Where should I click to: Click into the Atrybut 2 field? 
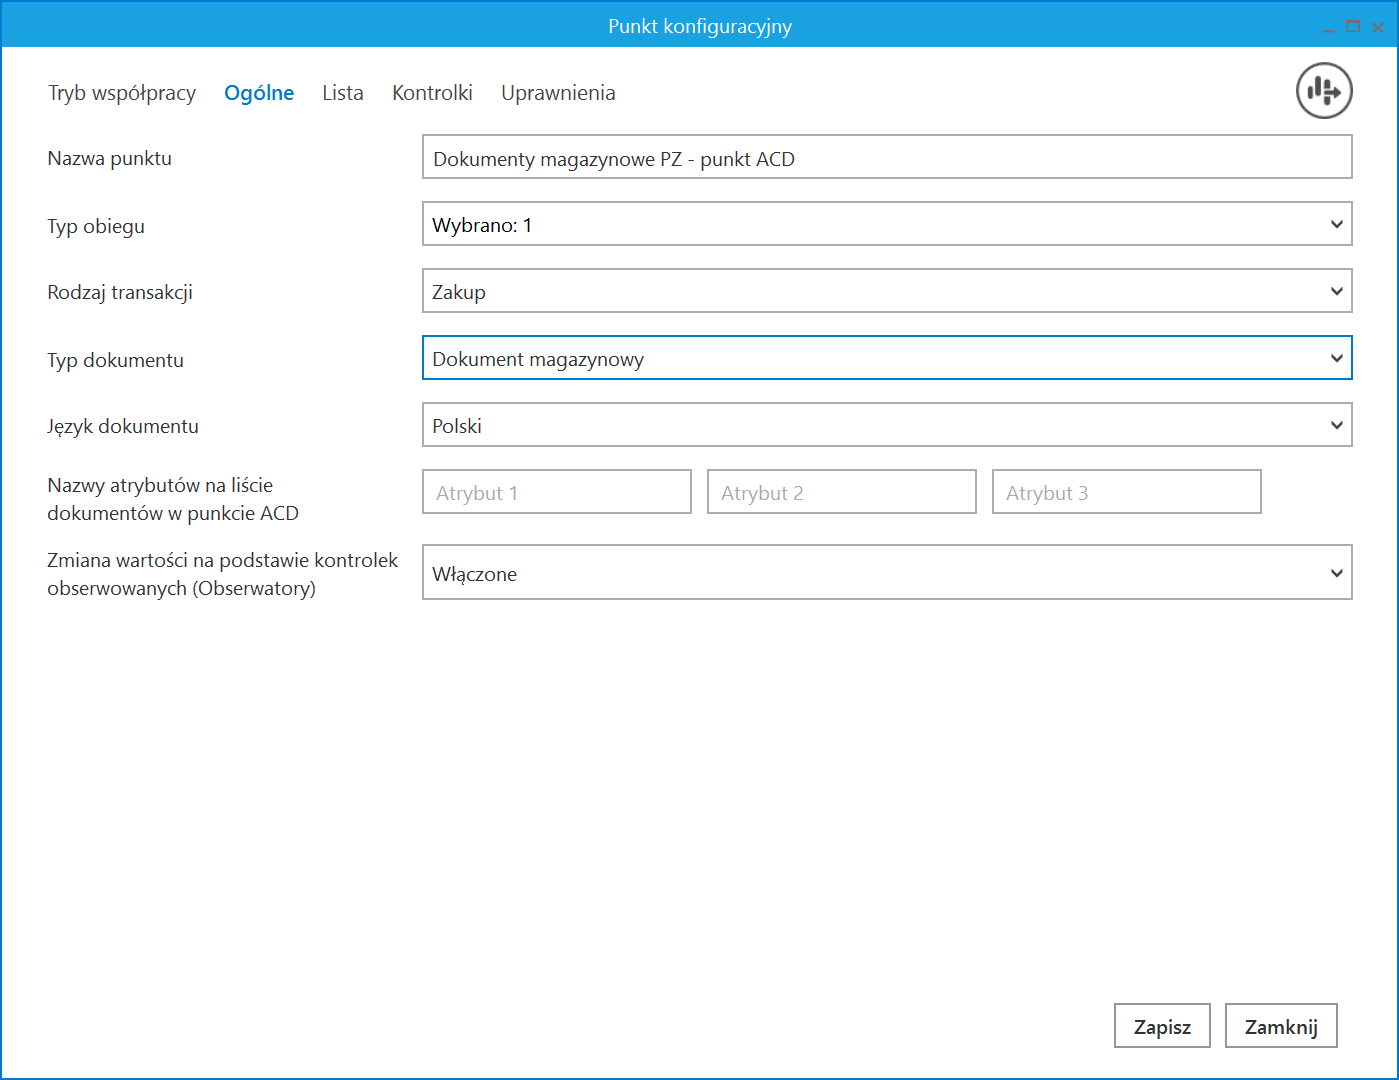(x=841, y=493)
